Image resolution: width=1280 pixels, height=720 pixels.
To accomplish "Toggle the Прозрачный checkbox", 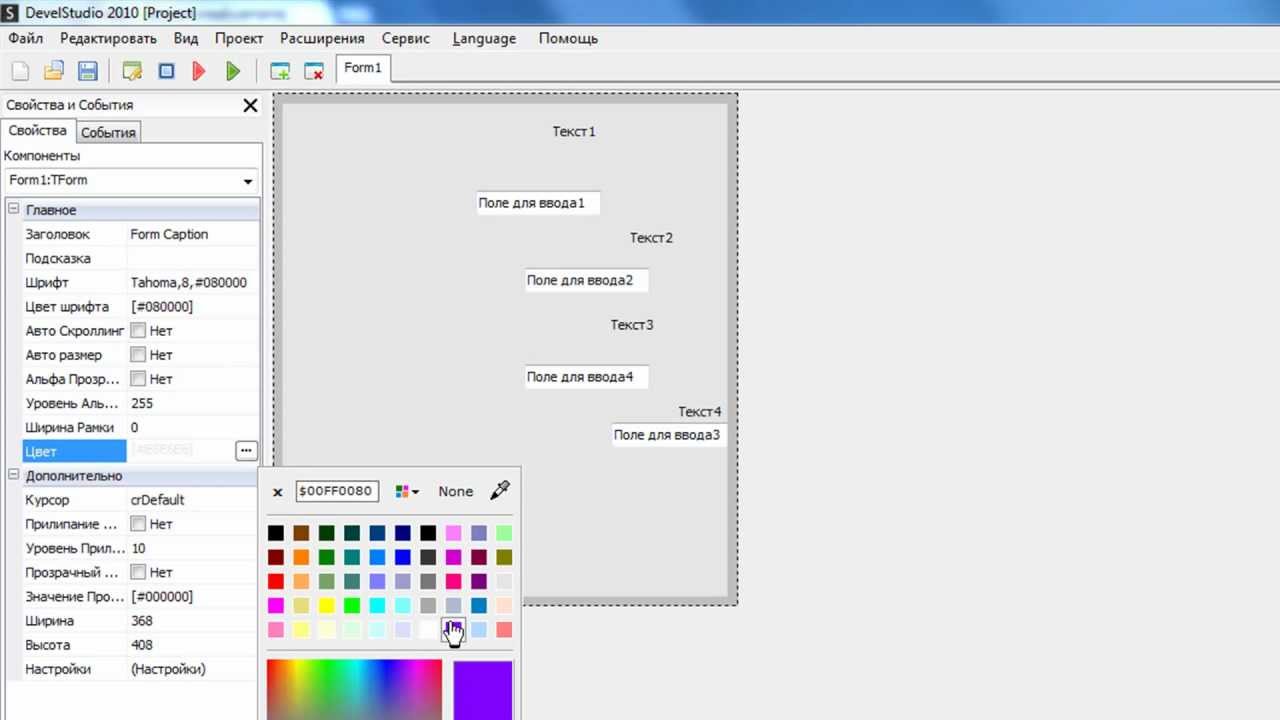I will coord(138,572).
